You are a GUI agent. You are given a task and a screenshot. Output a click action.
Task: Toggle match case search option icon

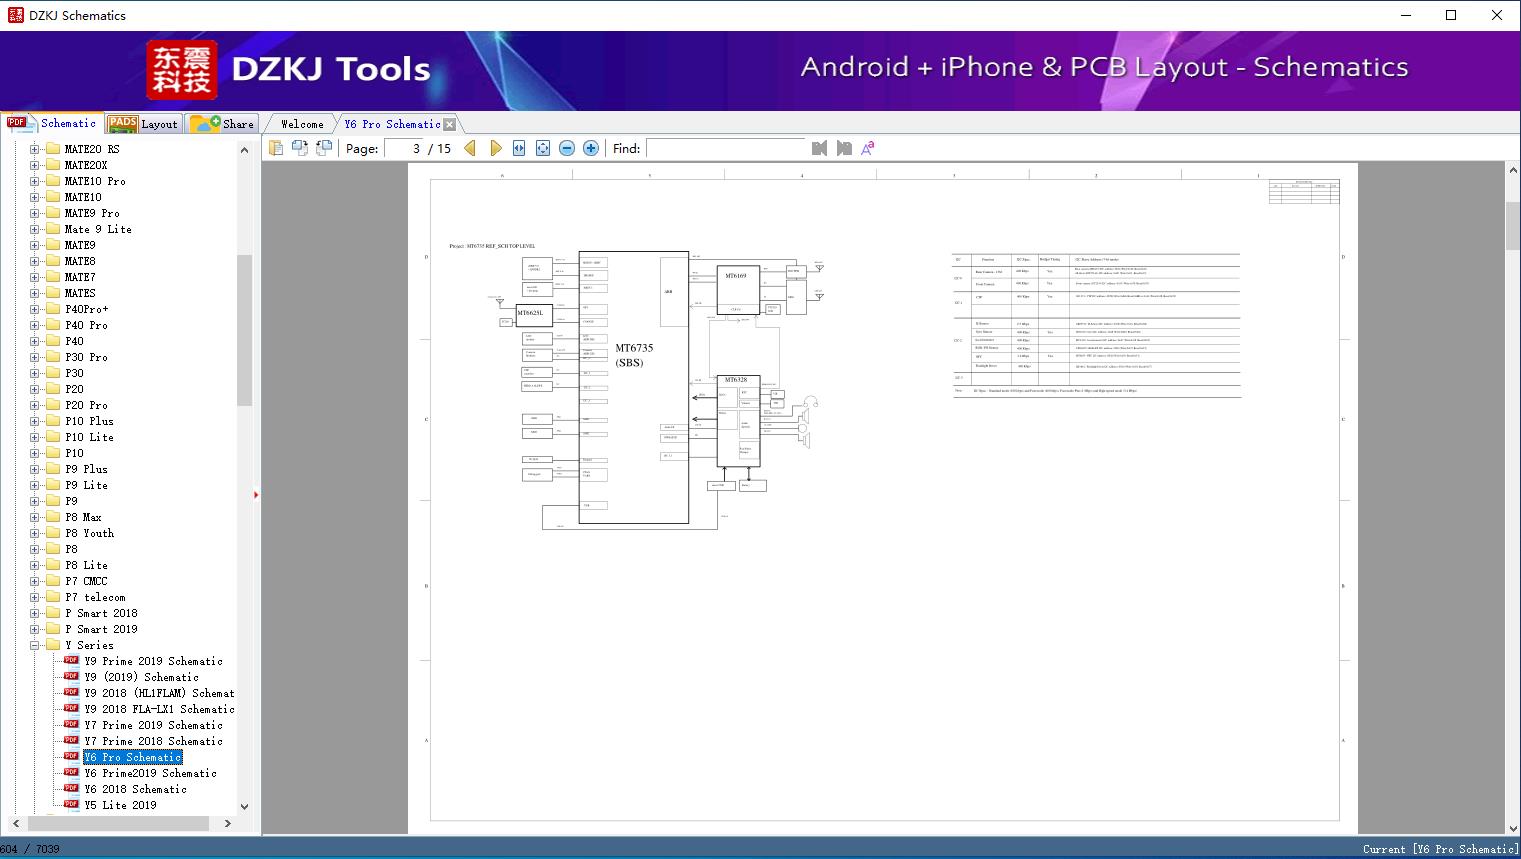pos(868,148)
